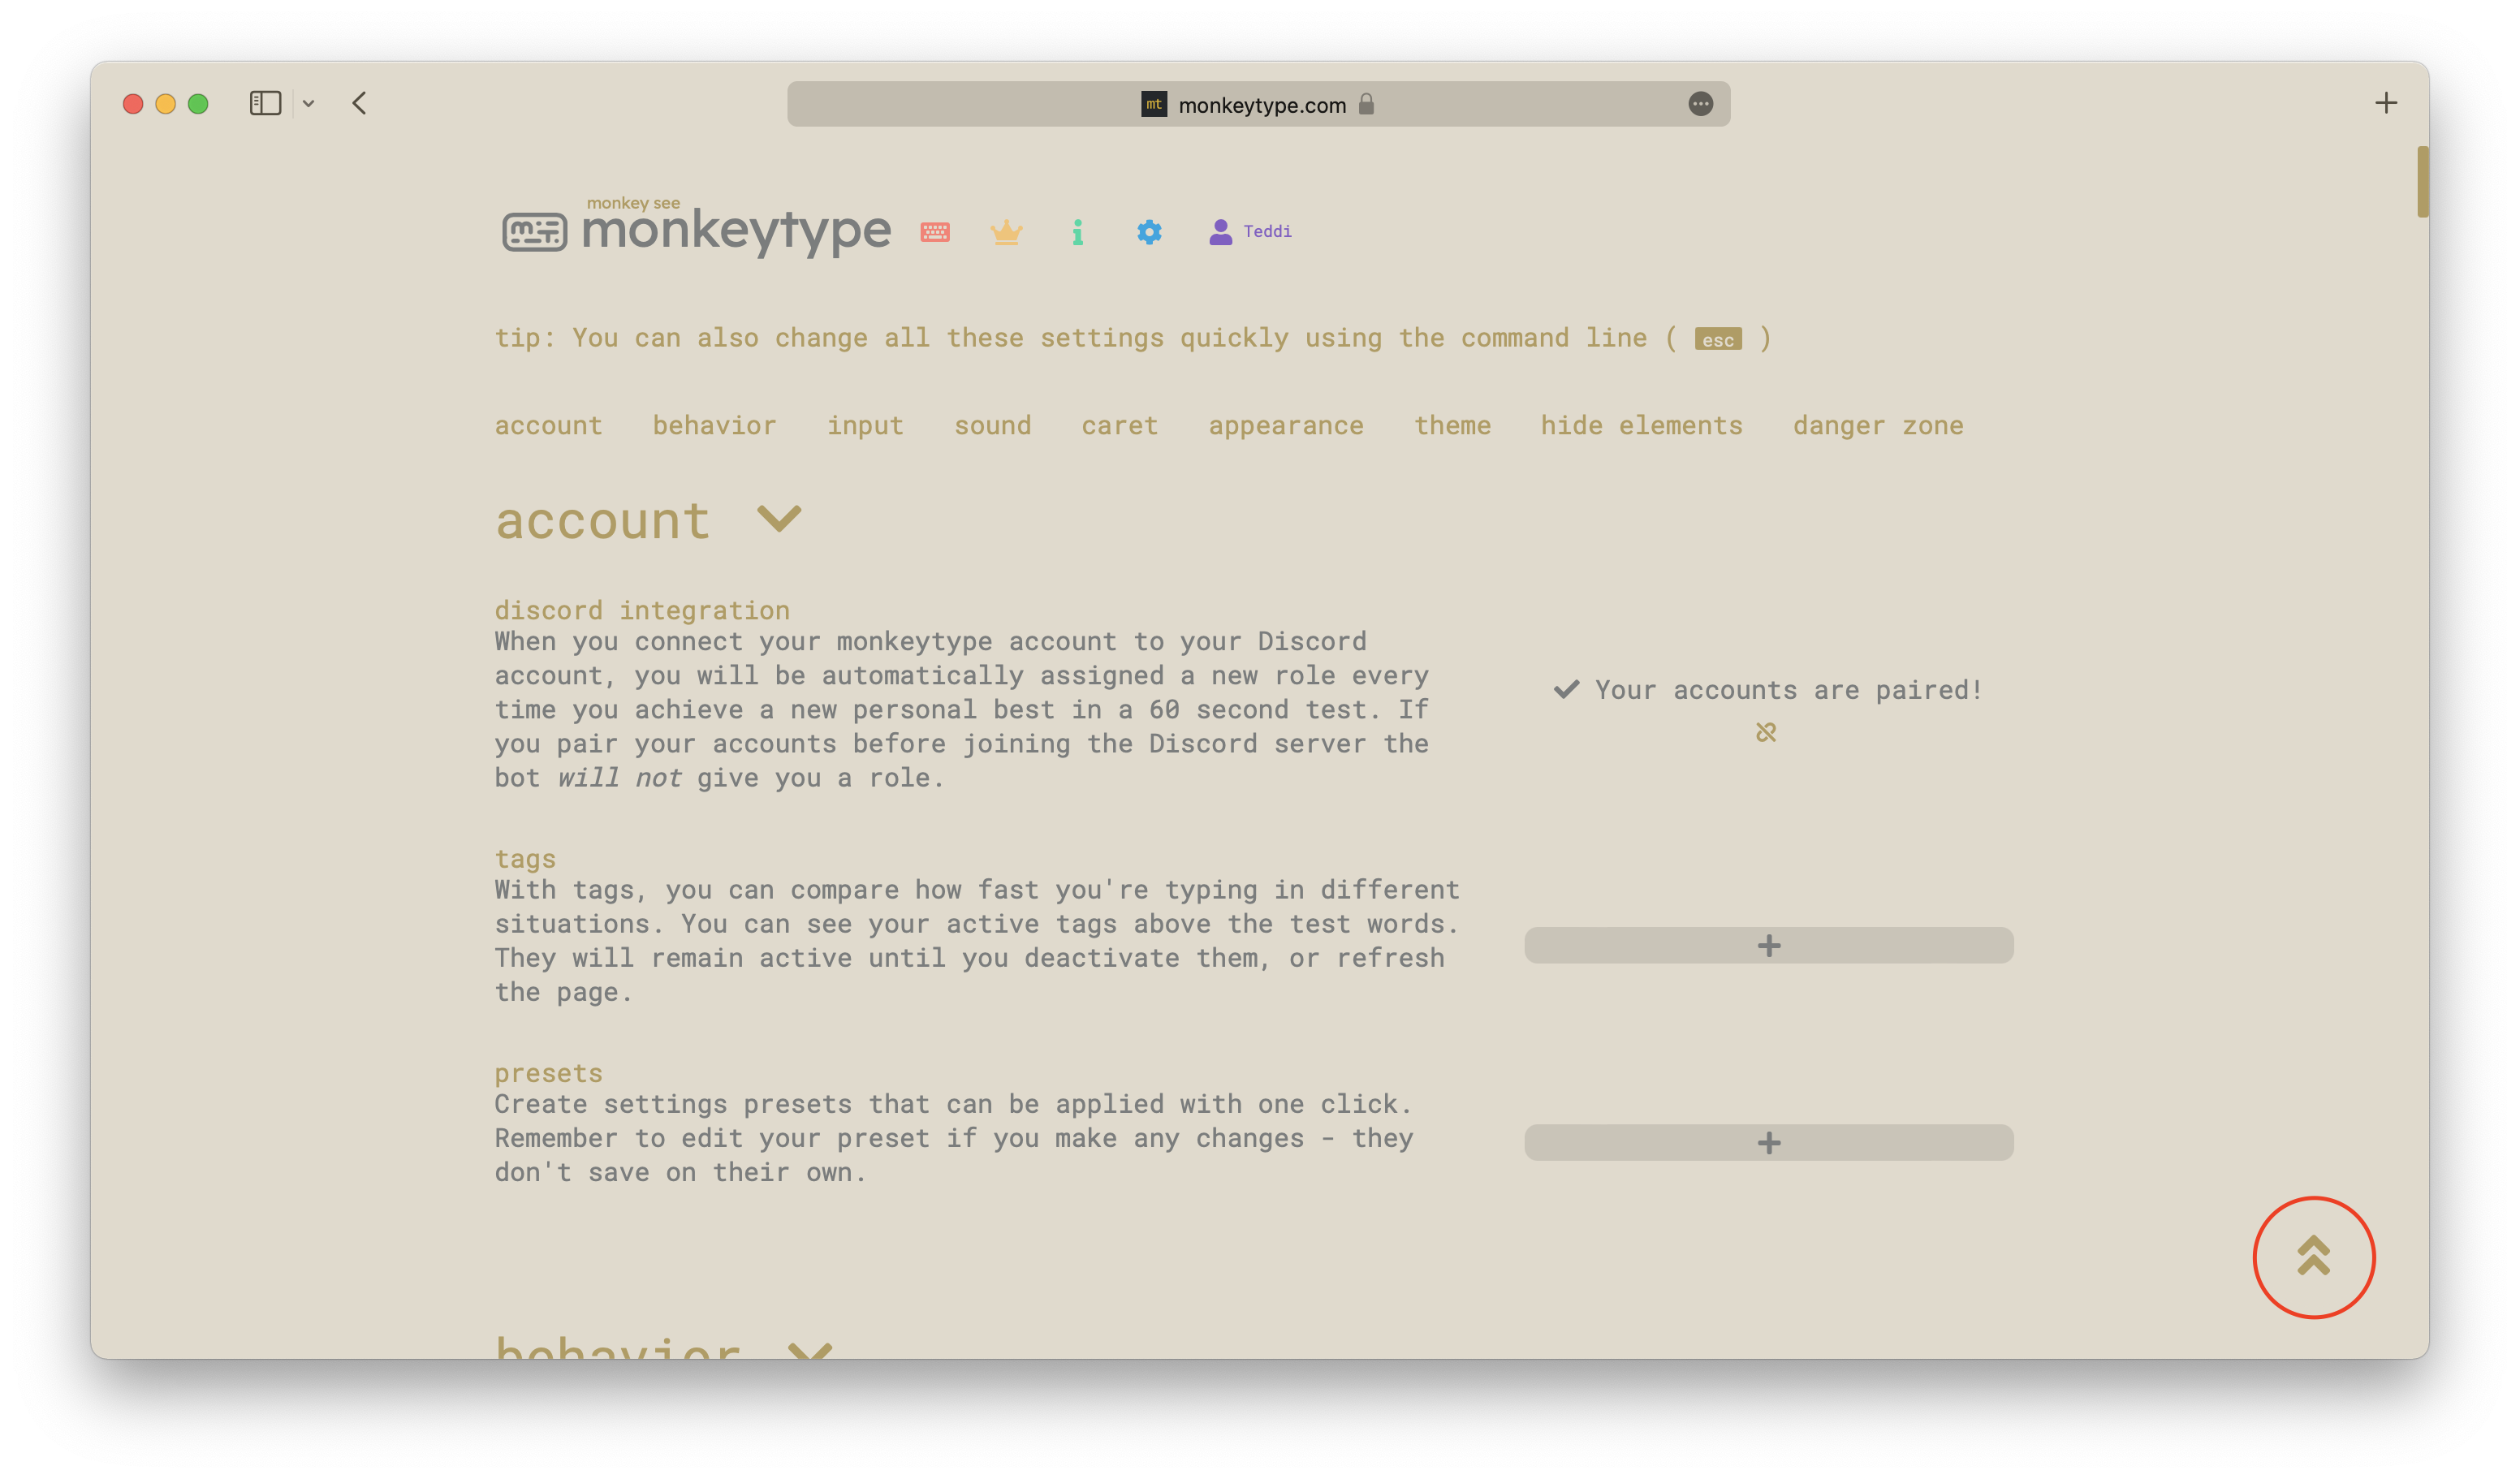Click the 'account' section heading

click(x=602, y=521)
